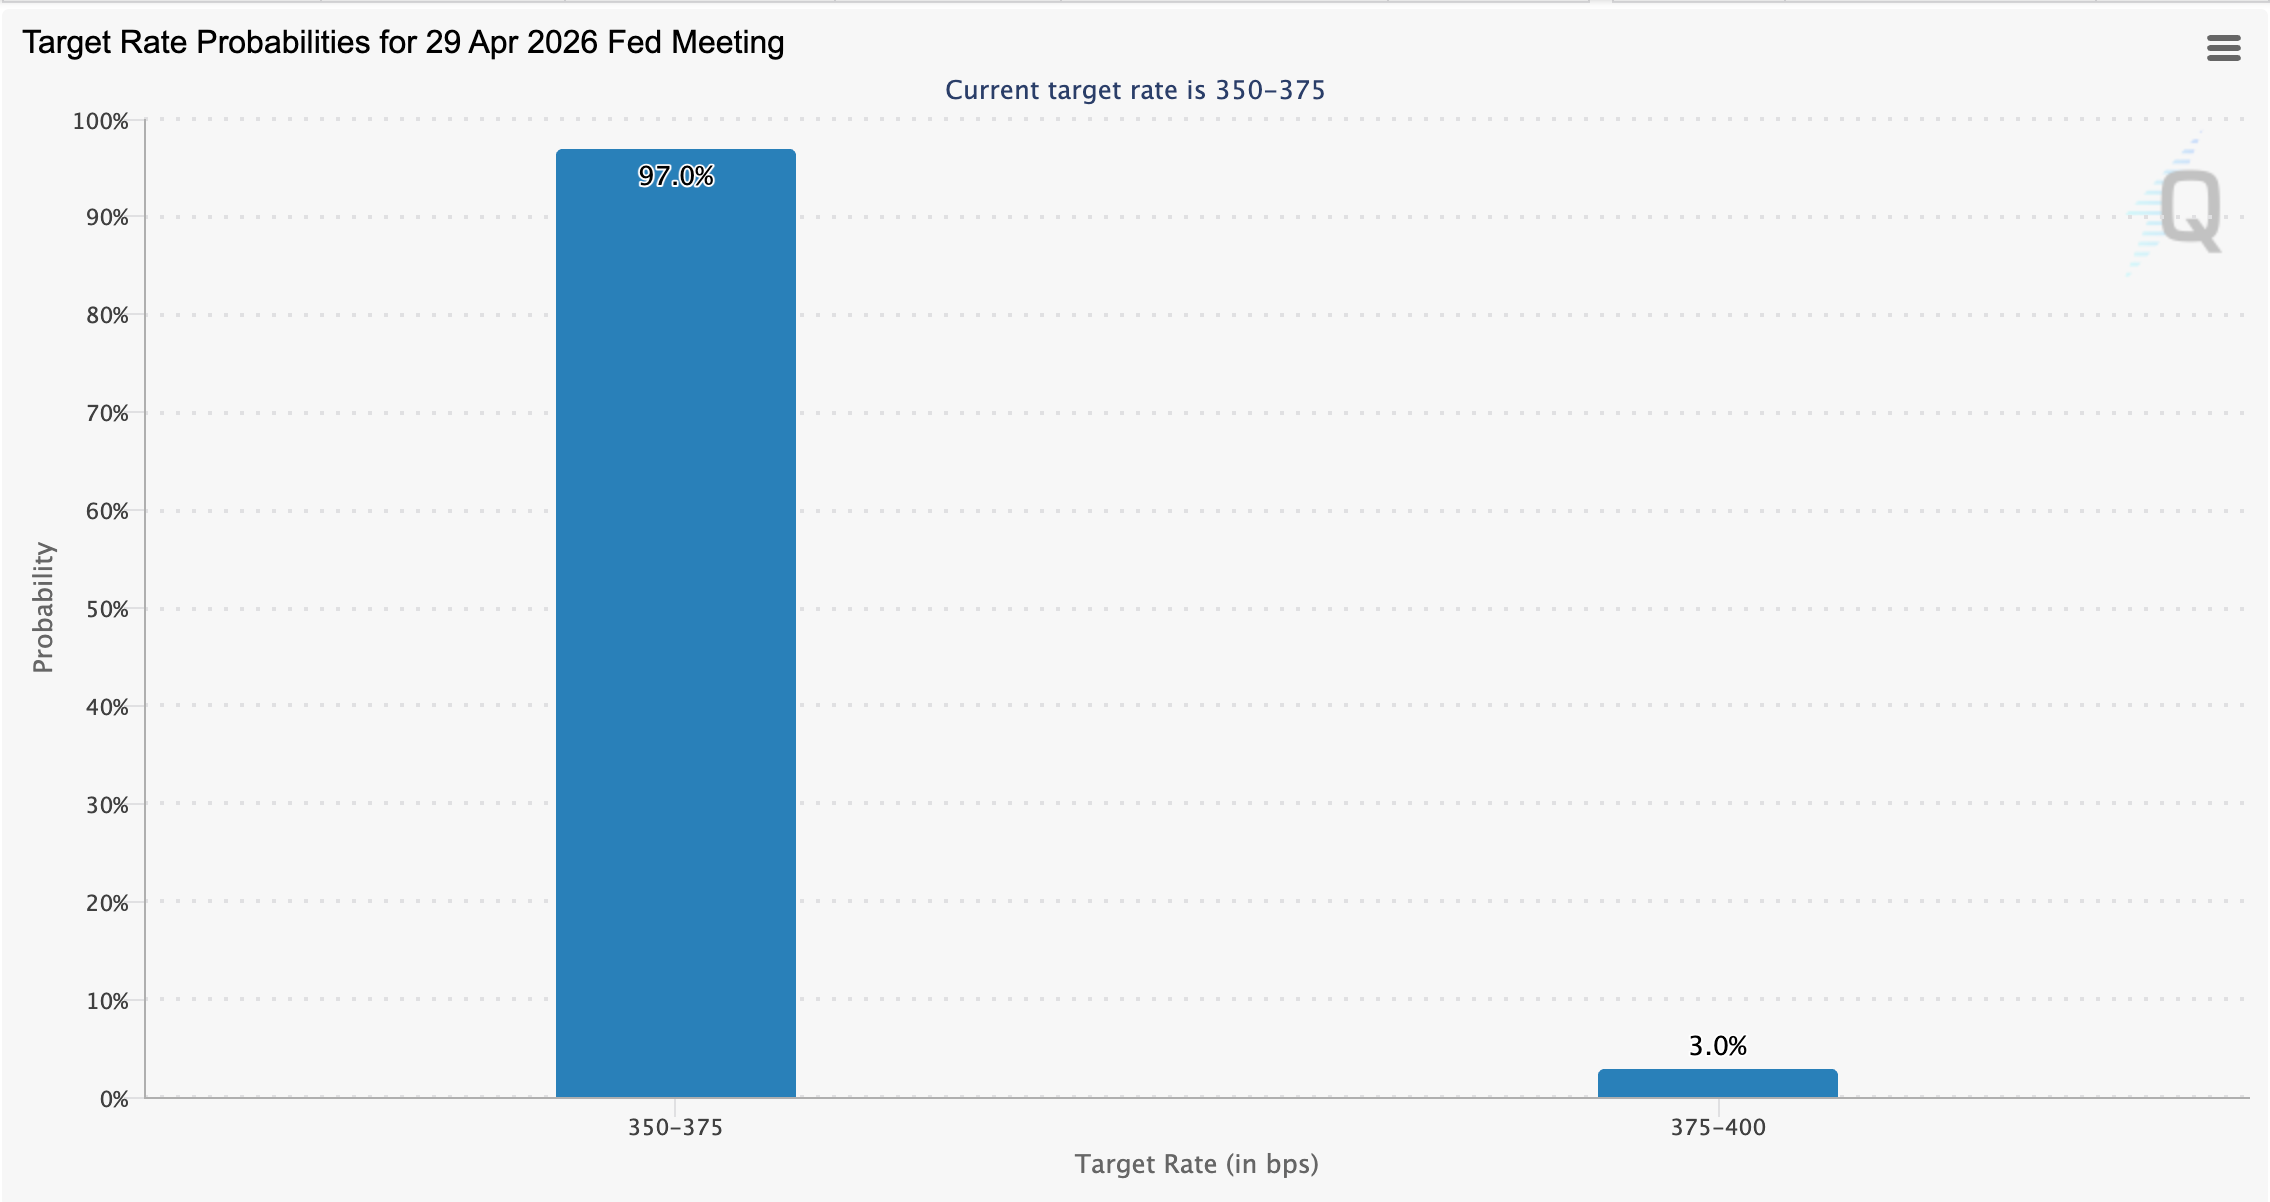Click the 'Current target rate is 350-375' text

click(x=1135, y=90)
